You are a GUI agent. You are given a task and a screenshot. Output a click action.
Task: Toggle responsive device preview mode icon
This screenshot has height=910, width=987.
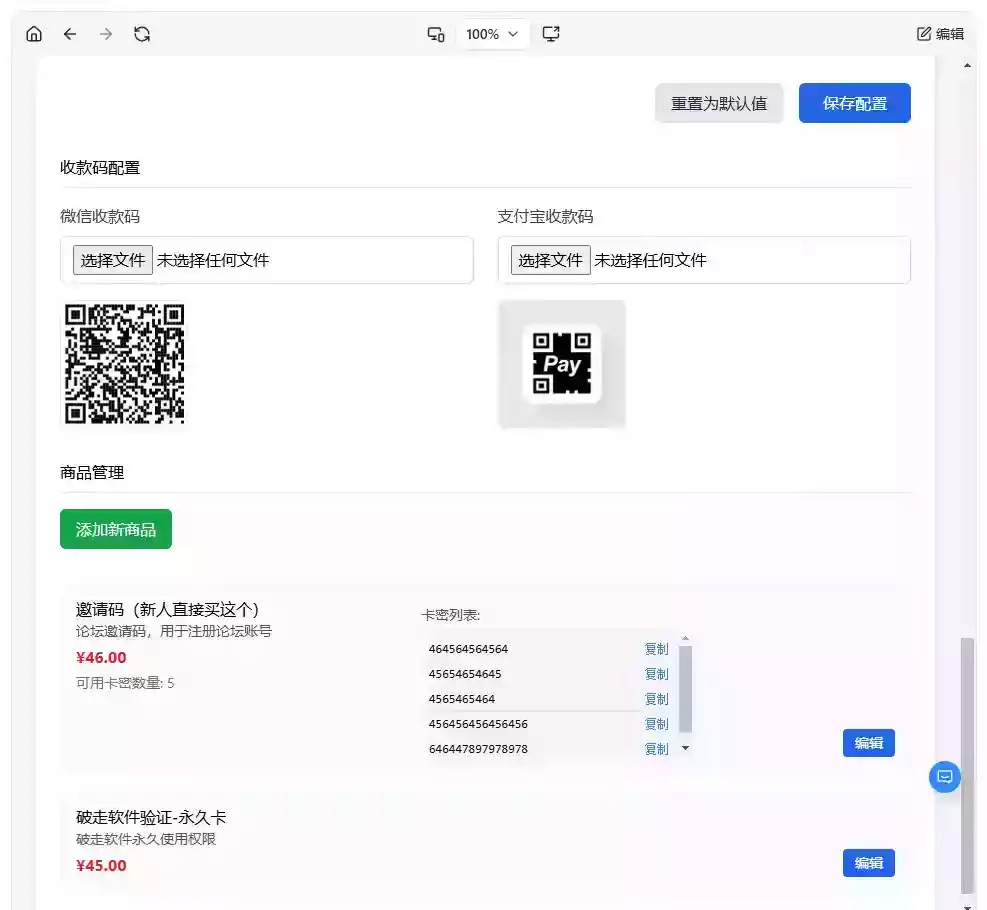(435, 33)
